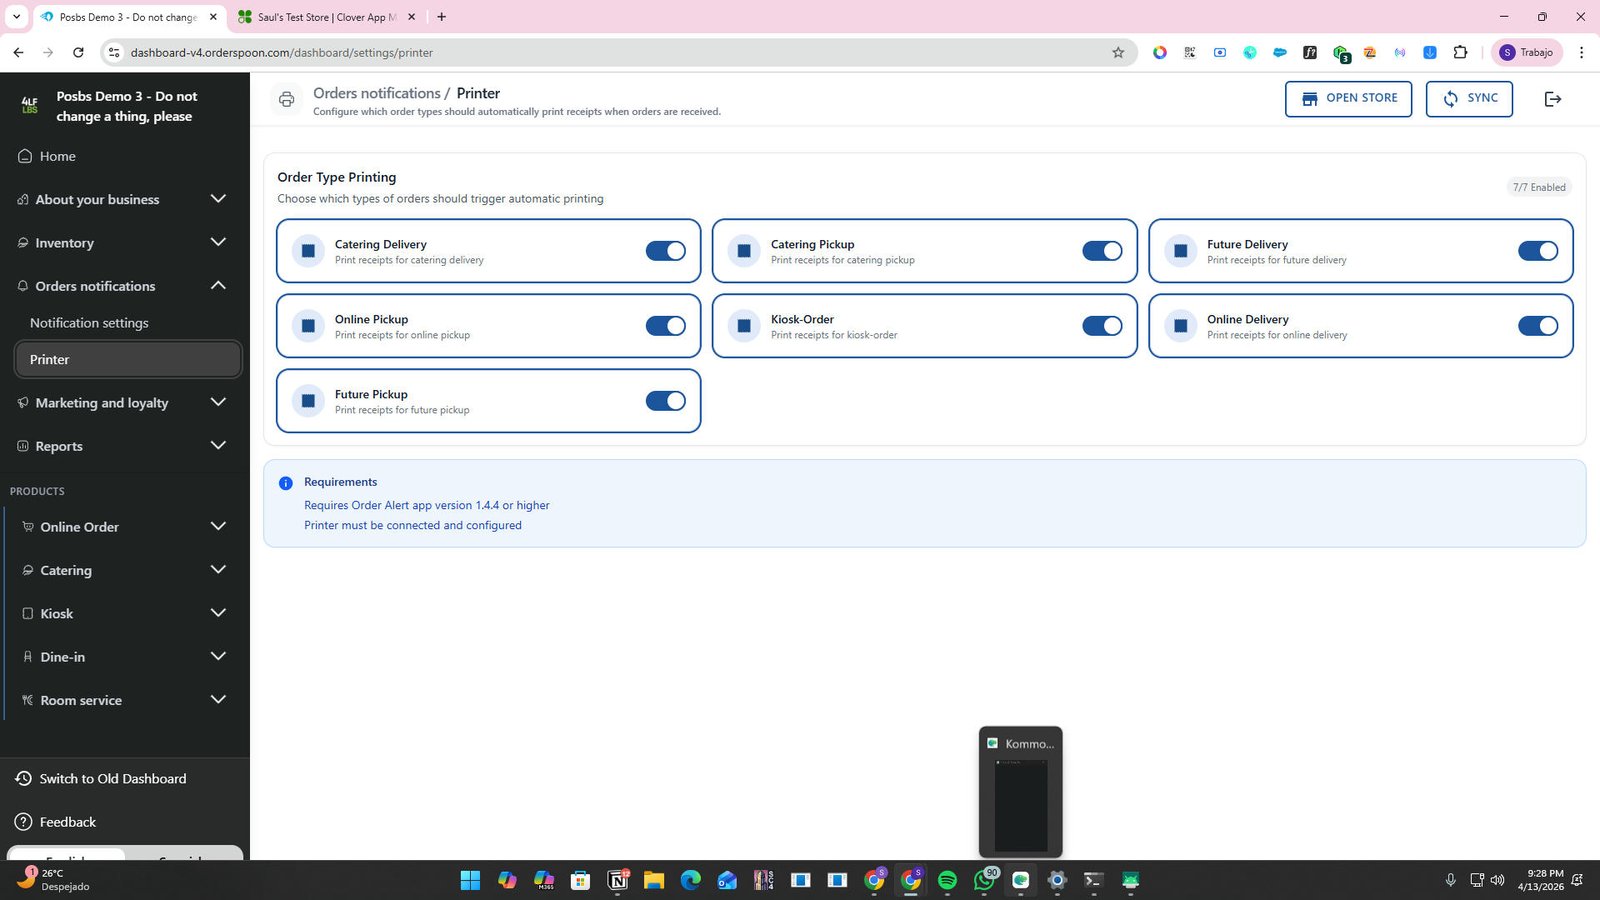Toggle Online Pickup printing switch
The image size is (1600, 900).
[666, 326]
